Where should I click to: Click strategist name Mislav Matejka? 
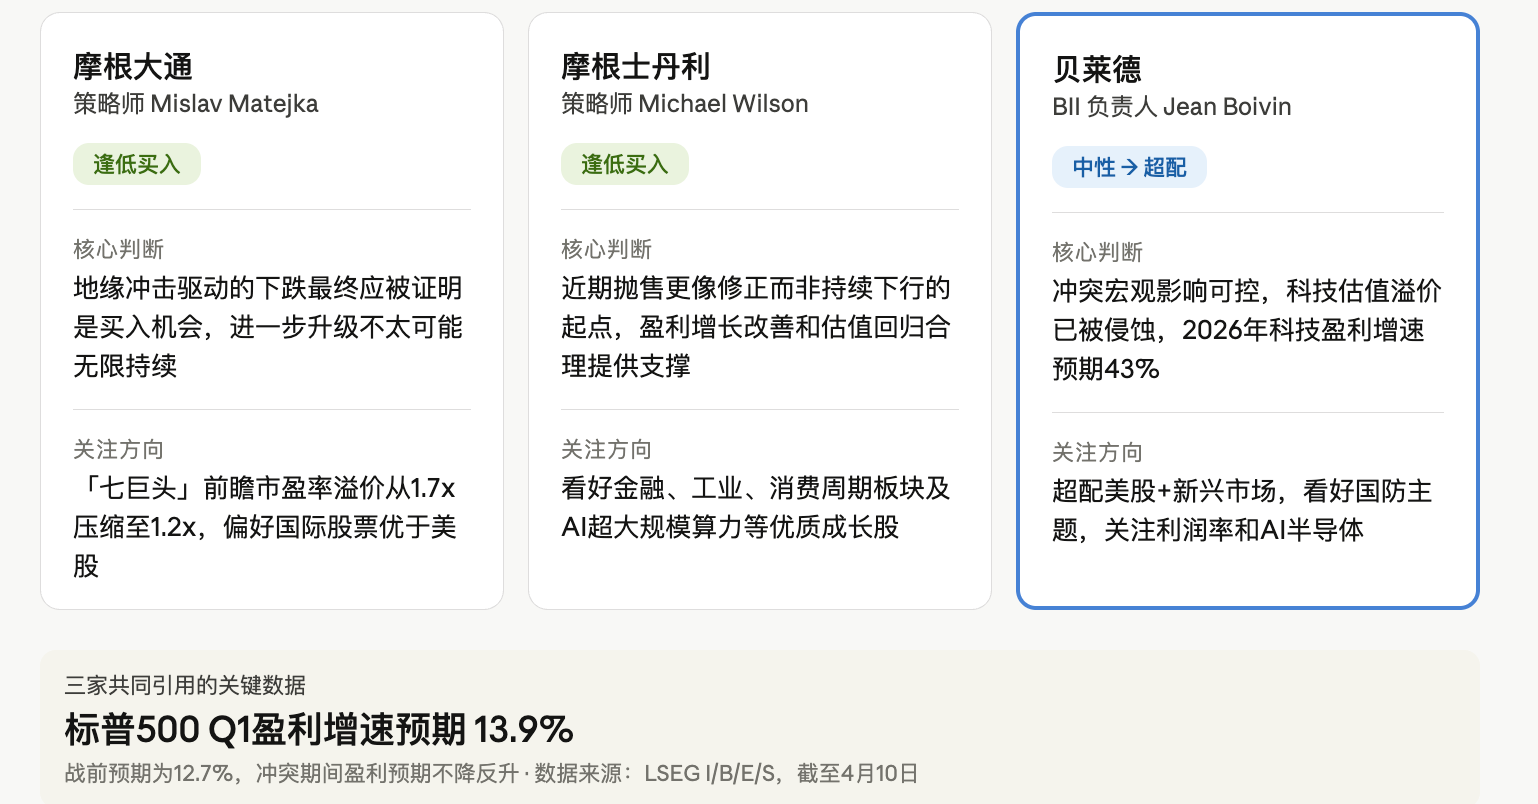[234, 104]
